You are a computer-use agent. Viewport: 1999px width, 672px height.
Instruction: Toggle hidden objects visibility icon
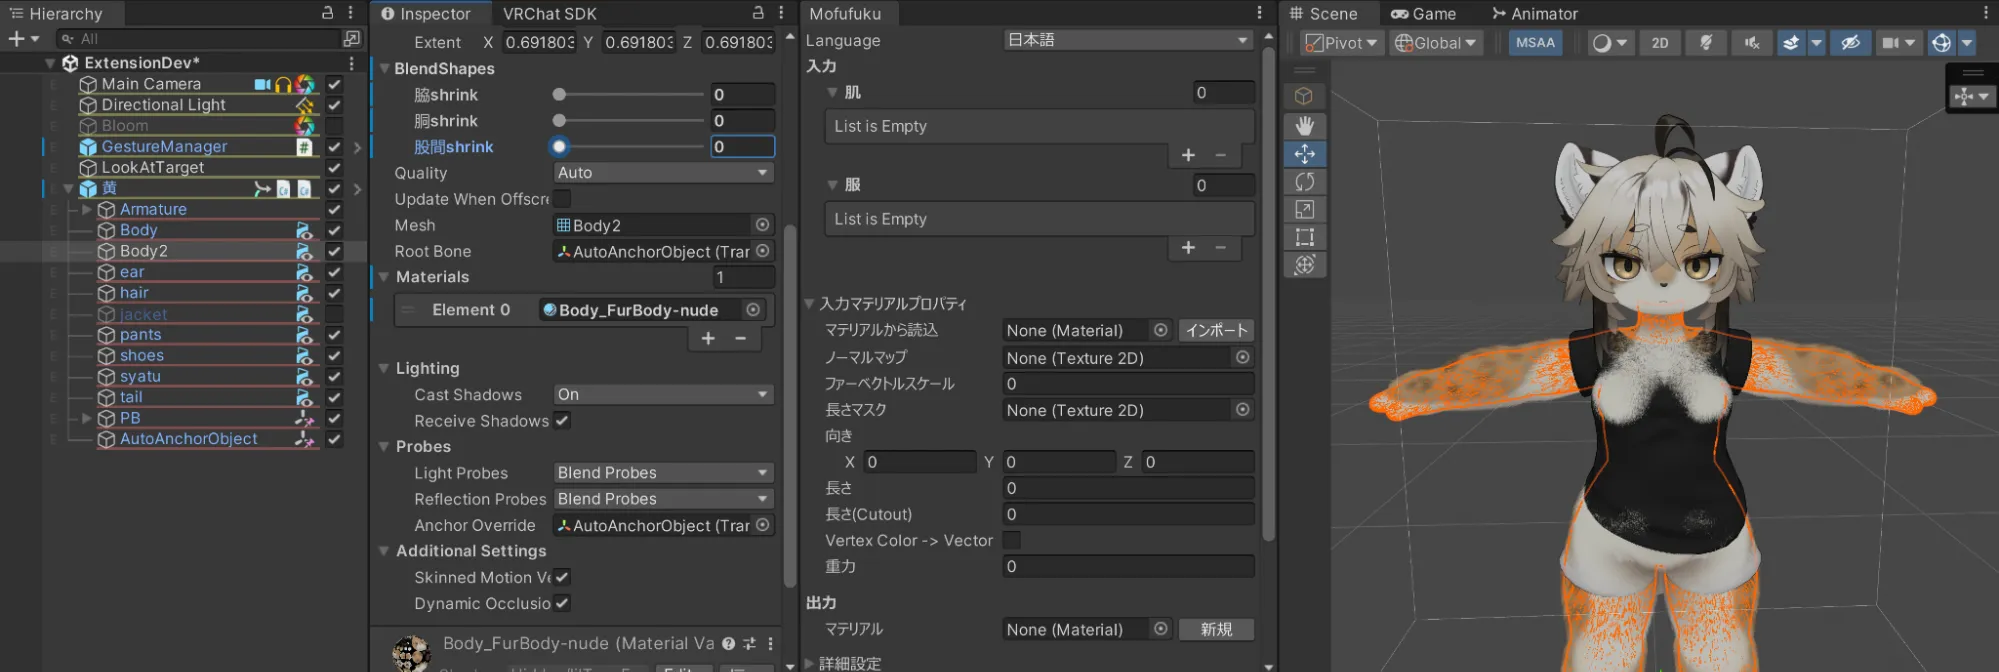[x=1850, y=43]
